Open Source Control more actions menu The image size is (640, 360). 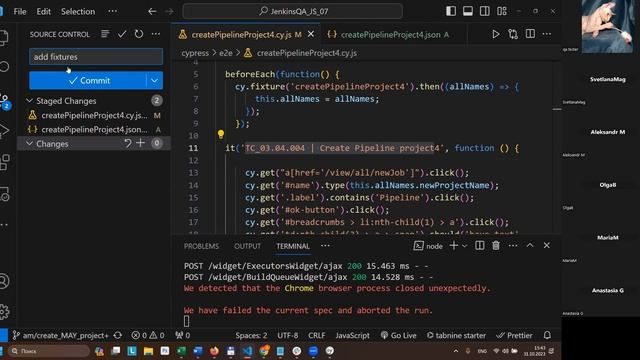tap(156, 34)
